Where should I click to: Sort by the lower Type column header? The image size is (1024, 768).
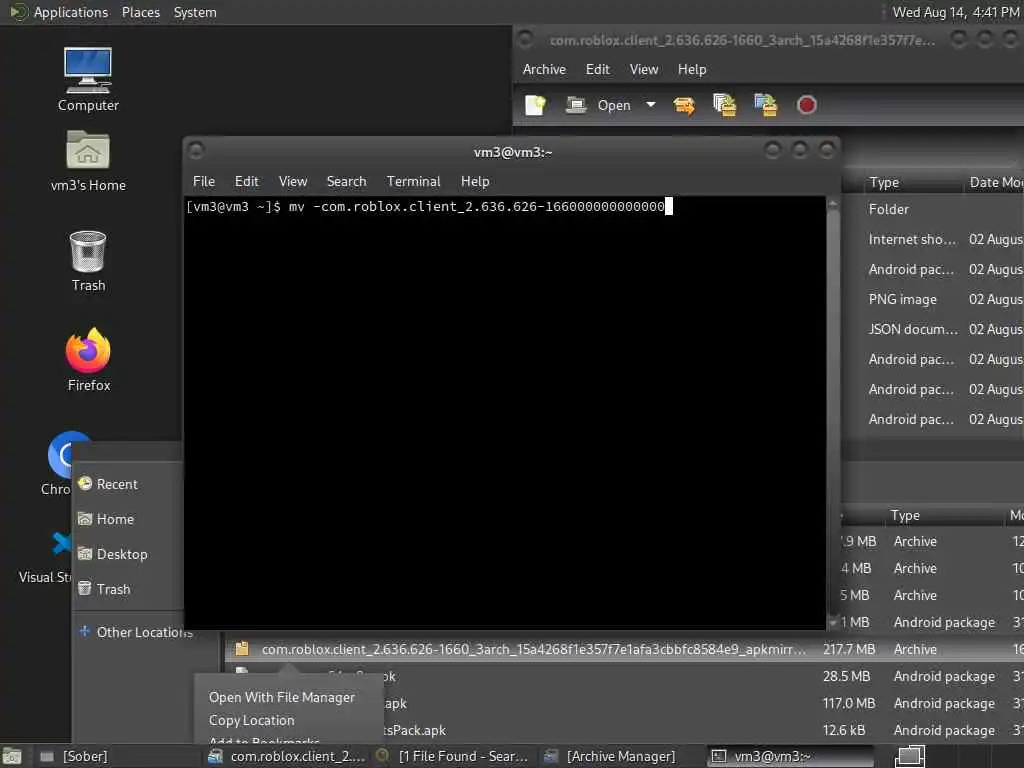pyautogui.click(x=904, y=515)
